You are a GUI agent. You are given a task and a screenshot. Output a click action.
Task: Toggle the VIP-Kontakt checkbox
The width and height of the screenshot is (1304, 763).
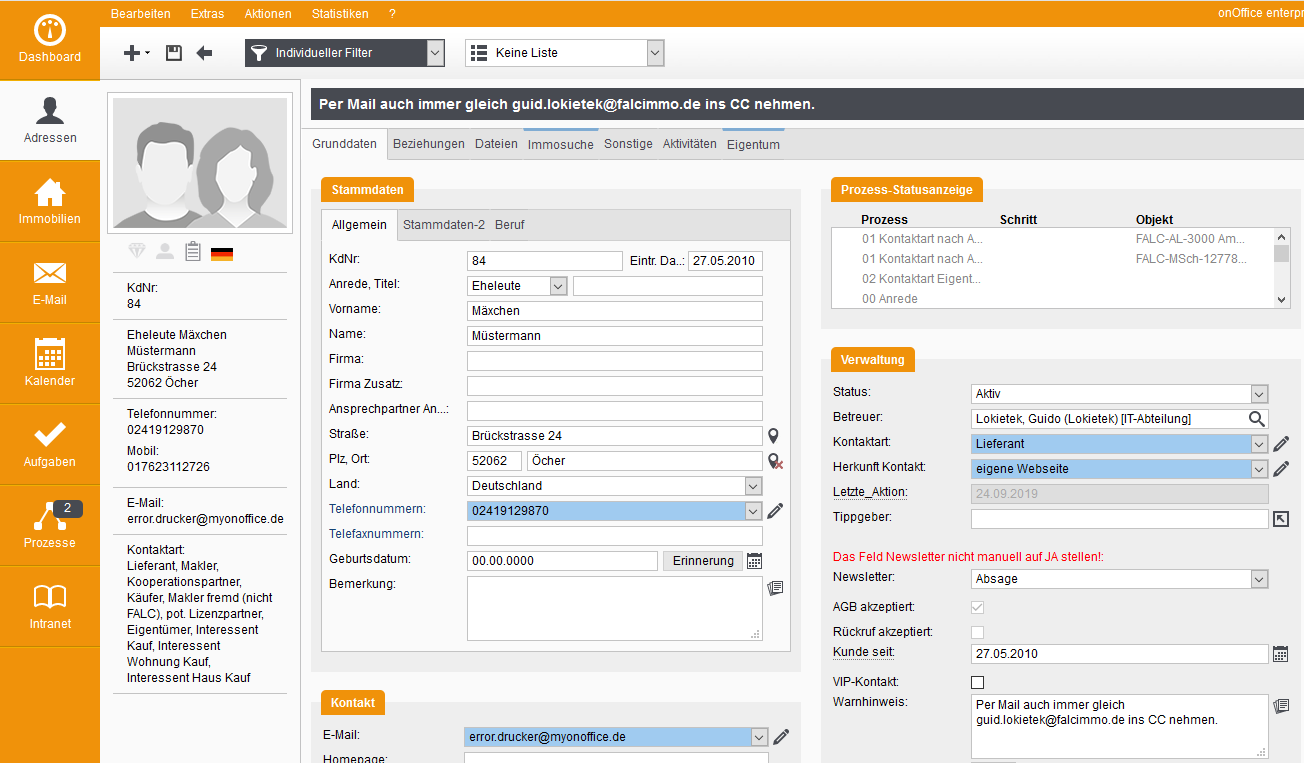pyautogui.click(x=978, y=682)
